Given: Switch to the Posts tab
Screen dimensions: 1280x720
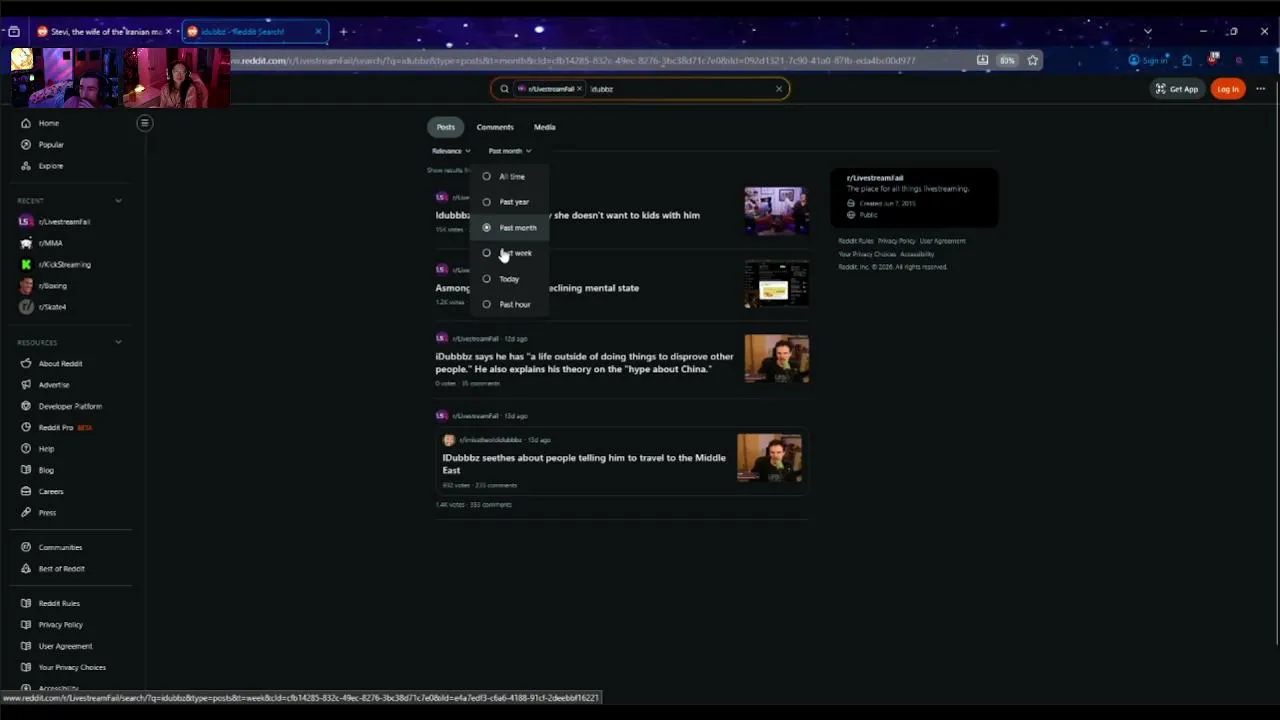Looking at the screenshot, I should (446, 127).
